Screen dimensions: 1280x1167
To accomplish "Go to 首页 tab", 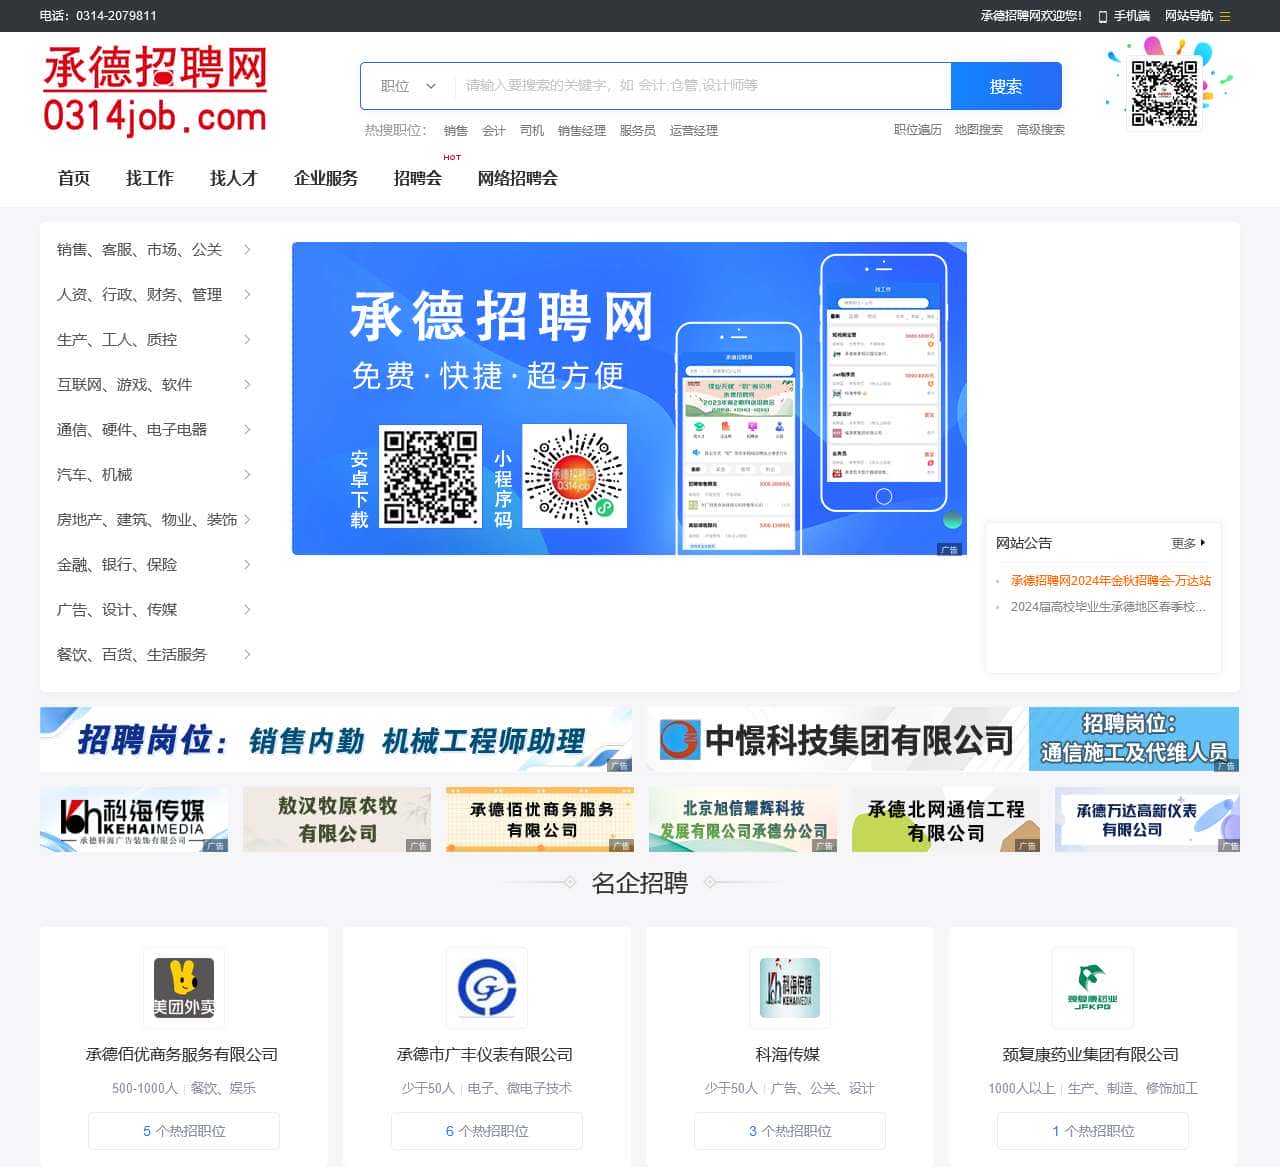I will 74,178.
